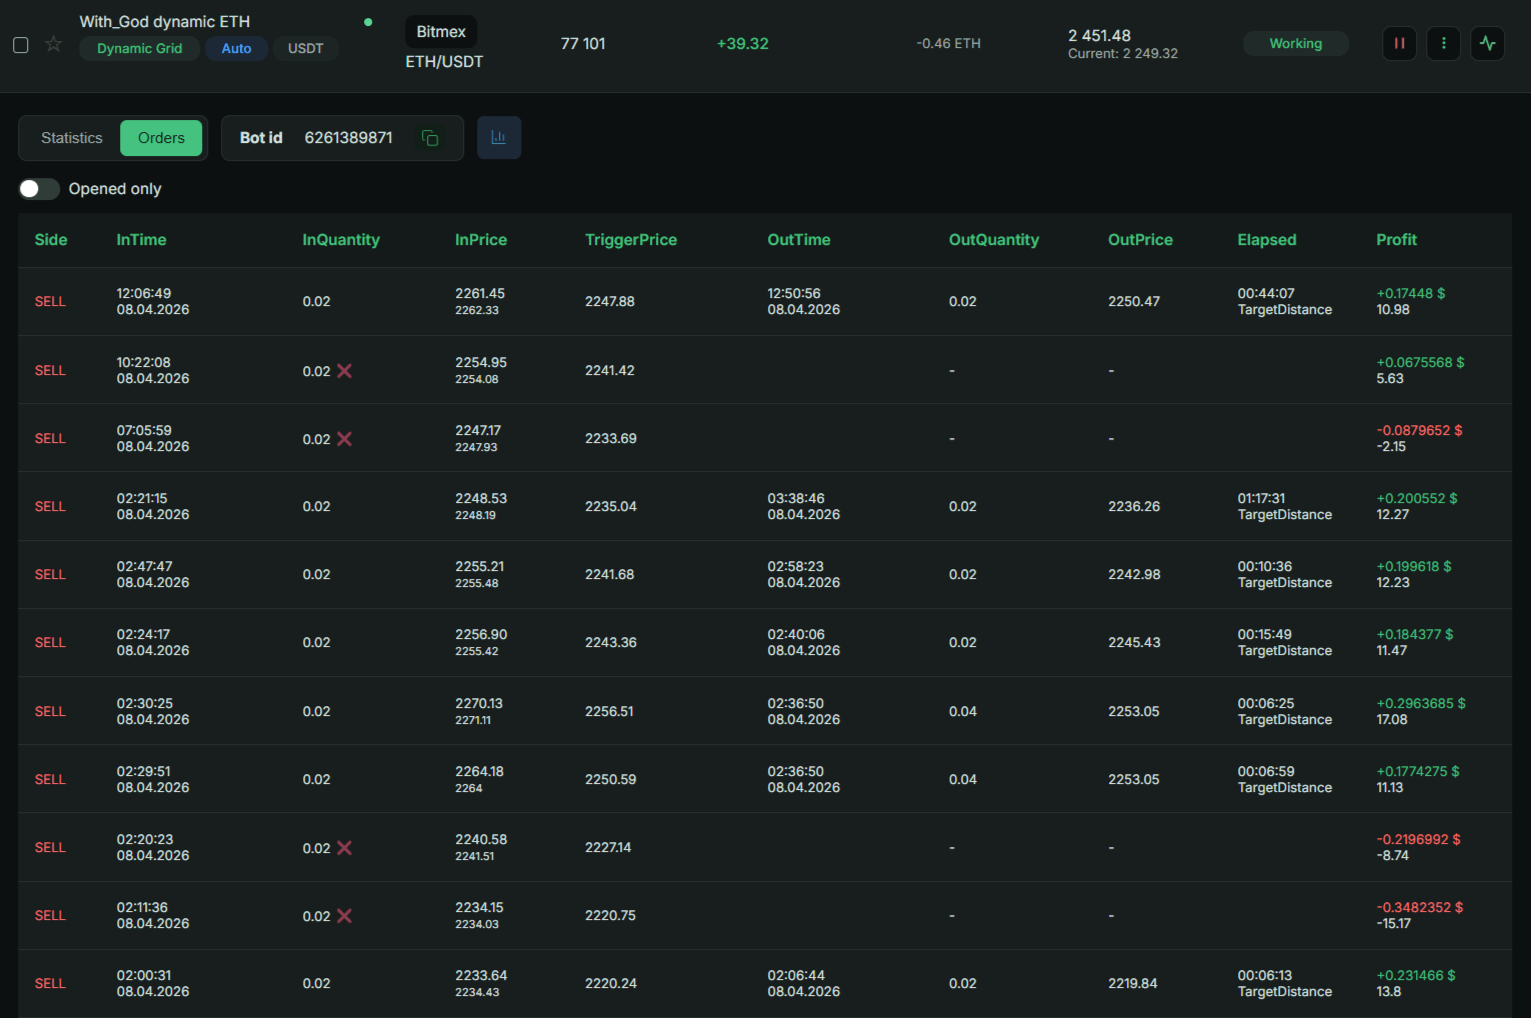
Task: Sort by the Profit column header
Action: 1396,240
